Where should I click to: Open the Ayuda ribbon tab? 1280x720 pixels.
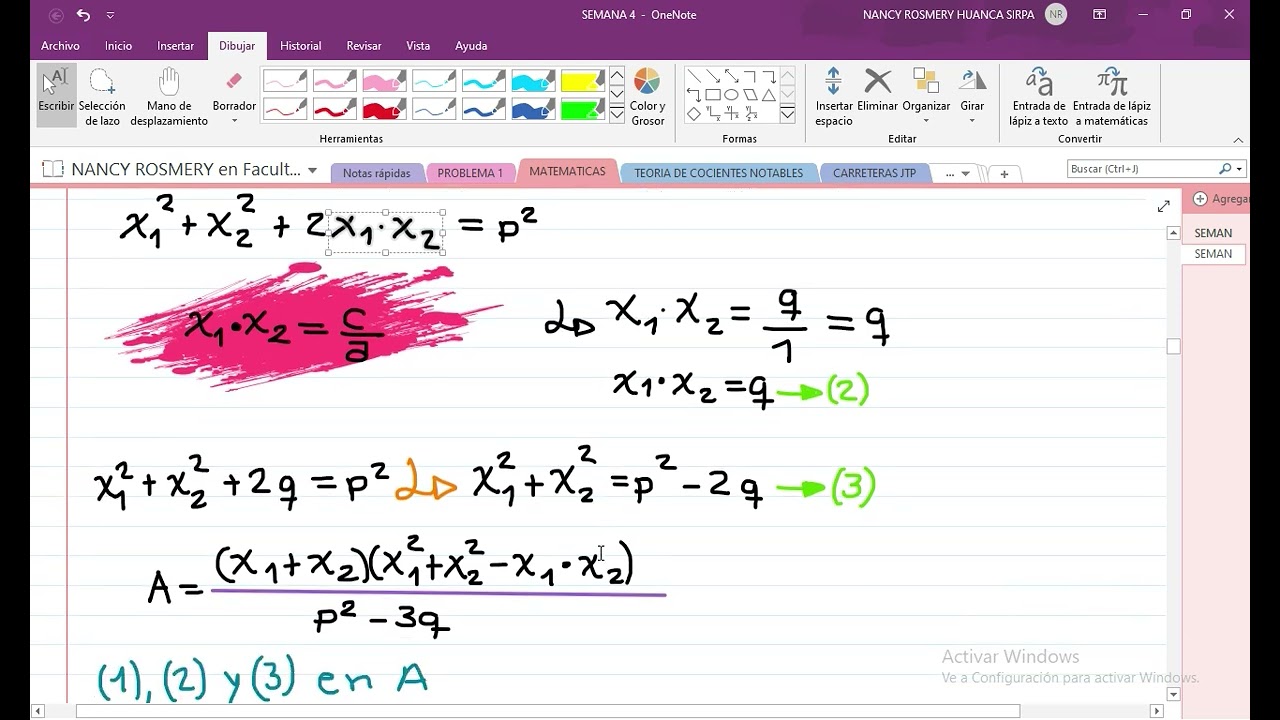click(x=471, y=46)
